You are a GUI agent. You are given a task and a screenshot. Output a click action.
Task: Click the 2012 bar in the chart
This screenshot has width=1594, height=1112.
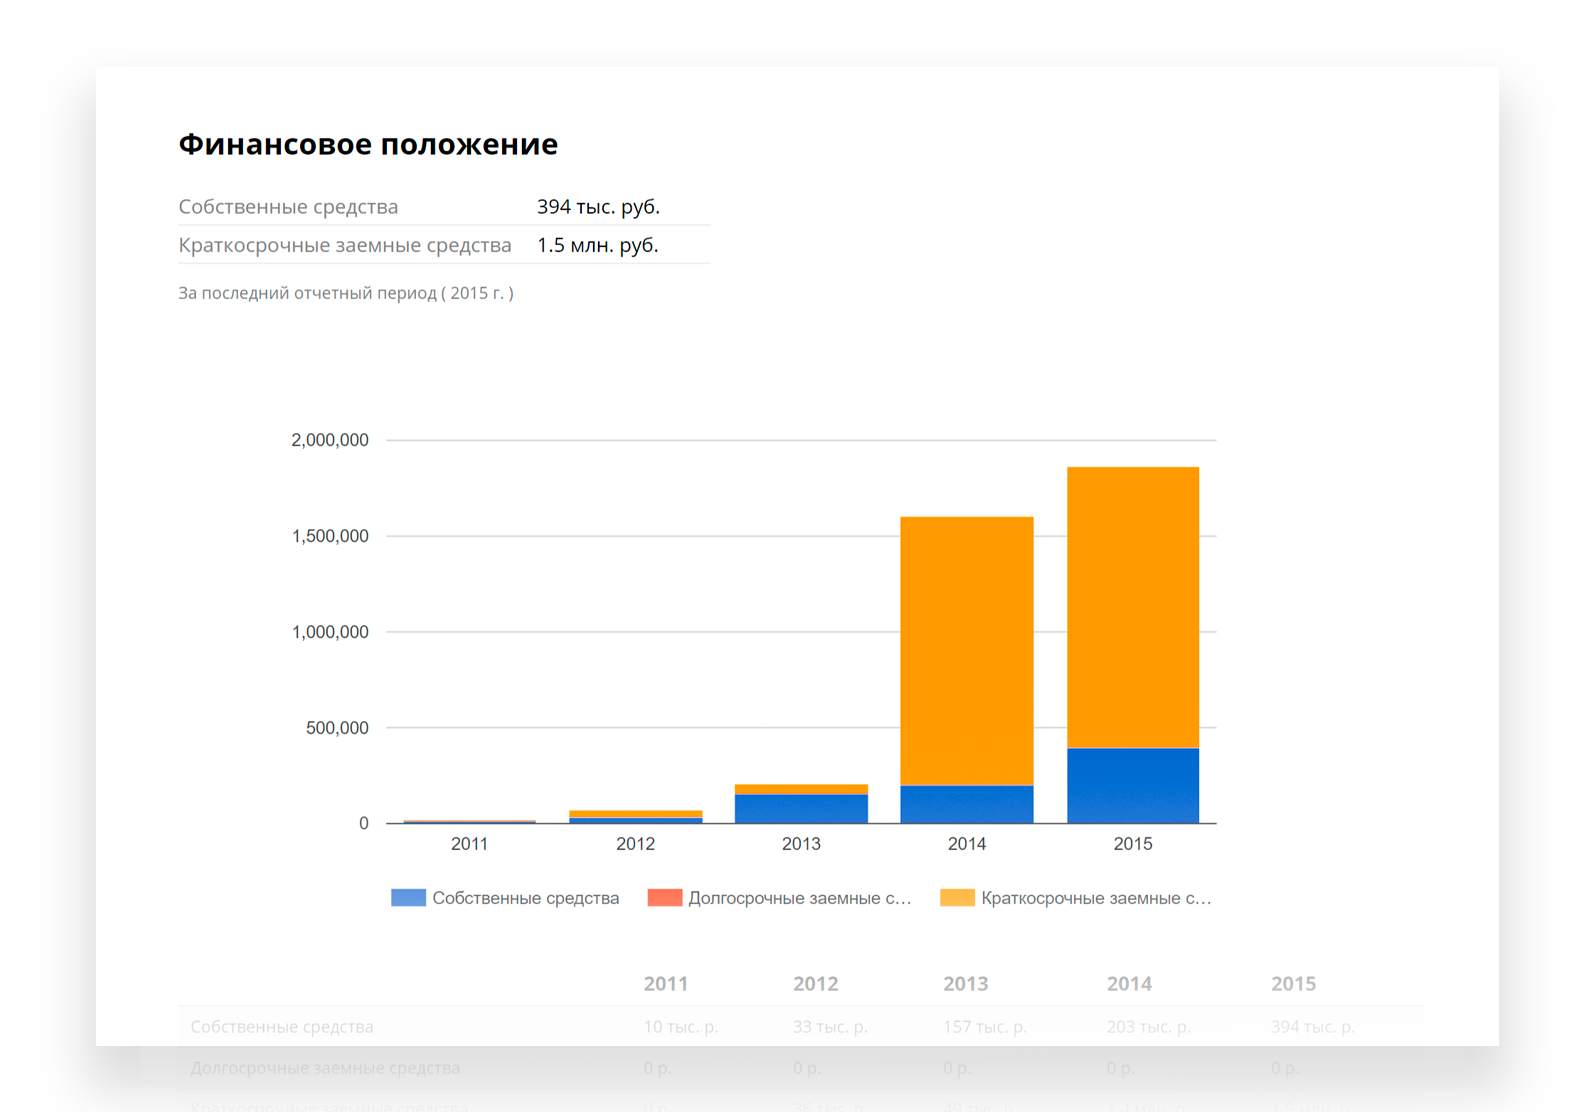[635, 817]
